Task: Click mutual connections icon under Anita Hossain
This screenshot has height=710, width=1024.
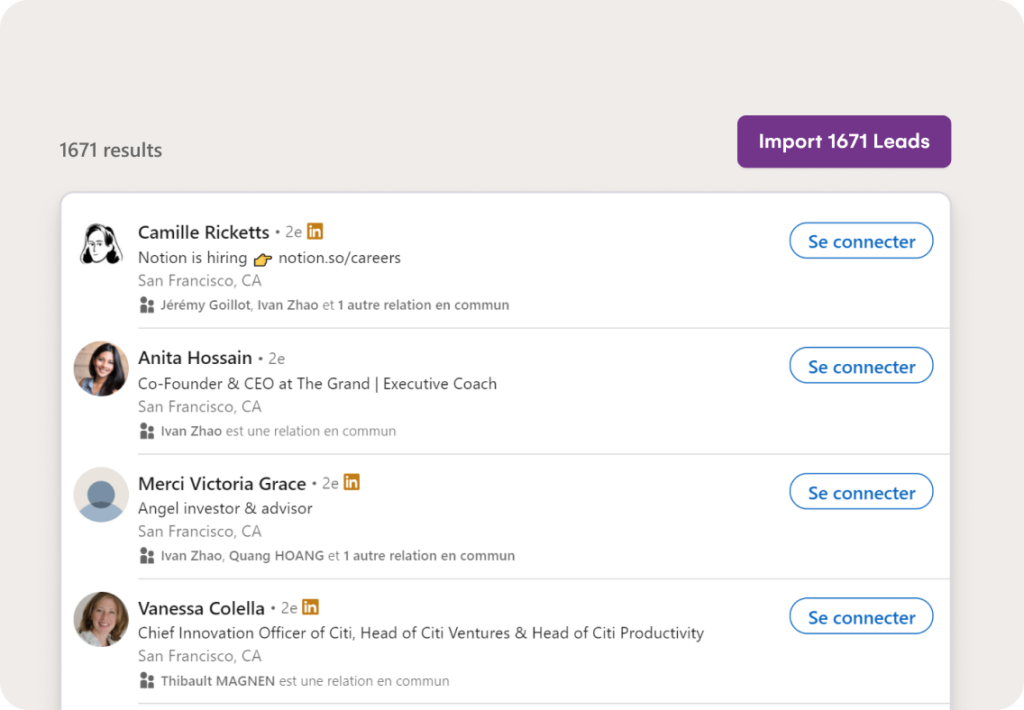Action: (147, 431)
